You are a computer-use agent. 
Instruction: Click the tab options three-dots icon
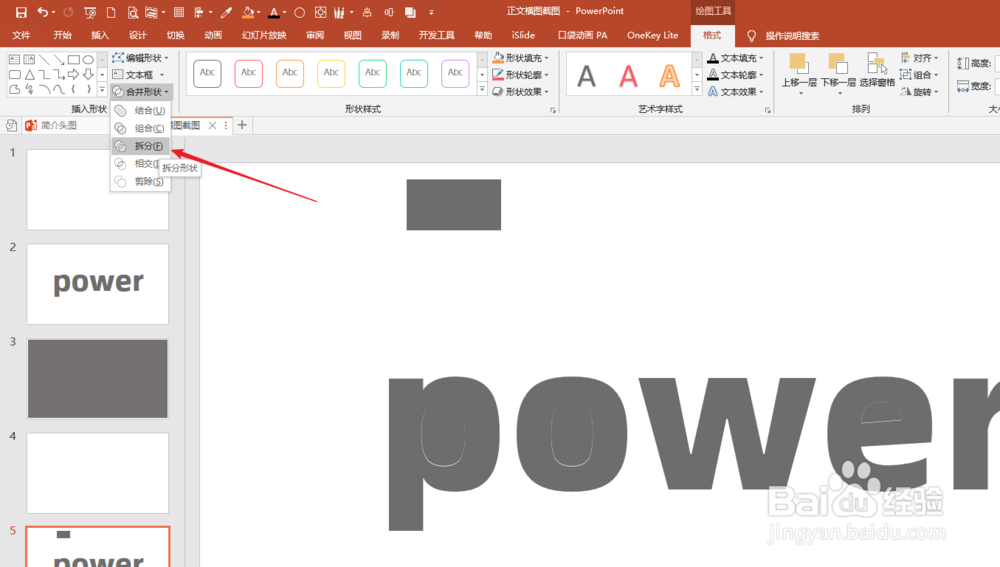coord(226,126)
